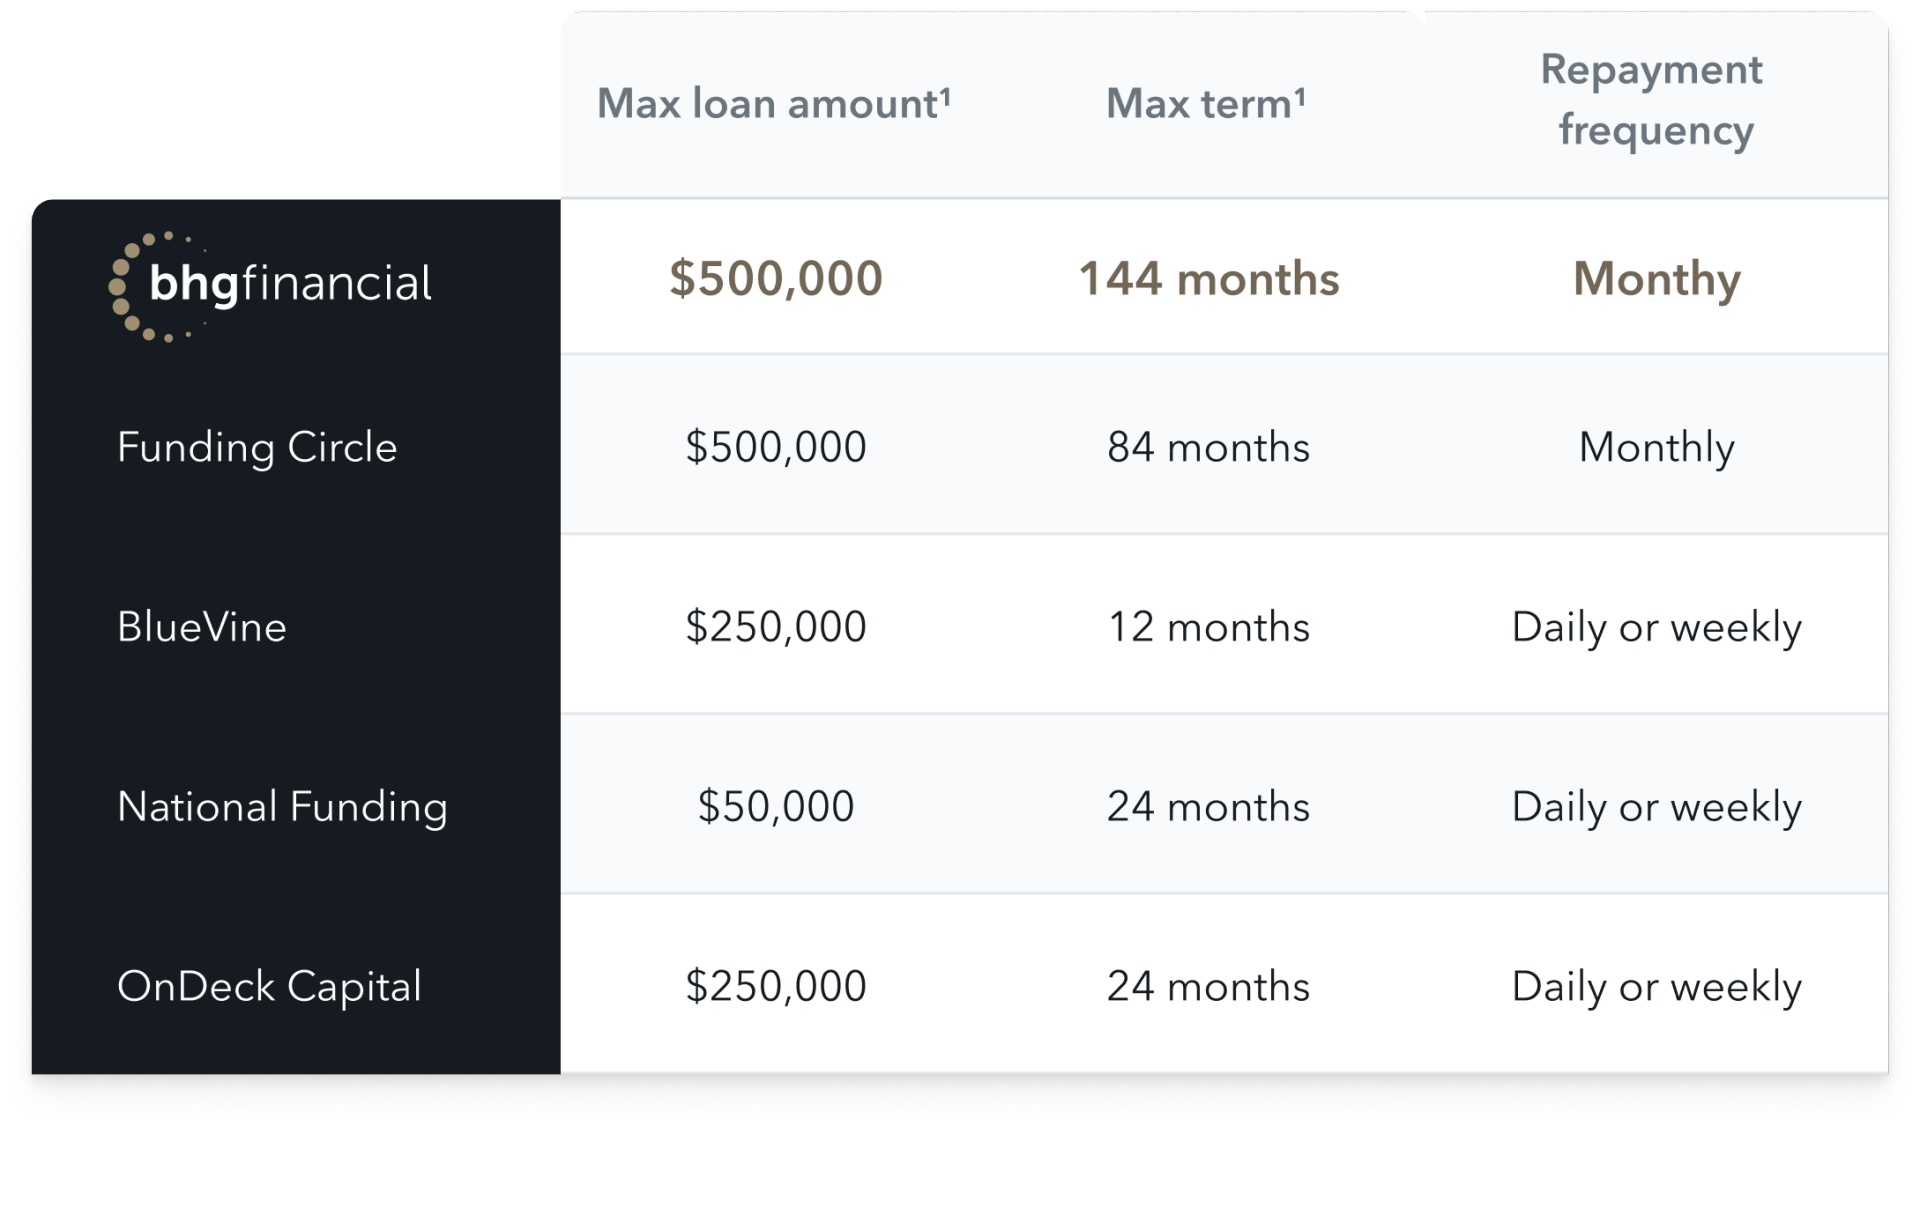Screen dimensions: 1920x1230
Task: Click OnDeck Capital's $250,000 amount
Action: pos(776,986)
